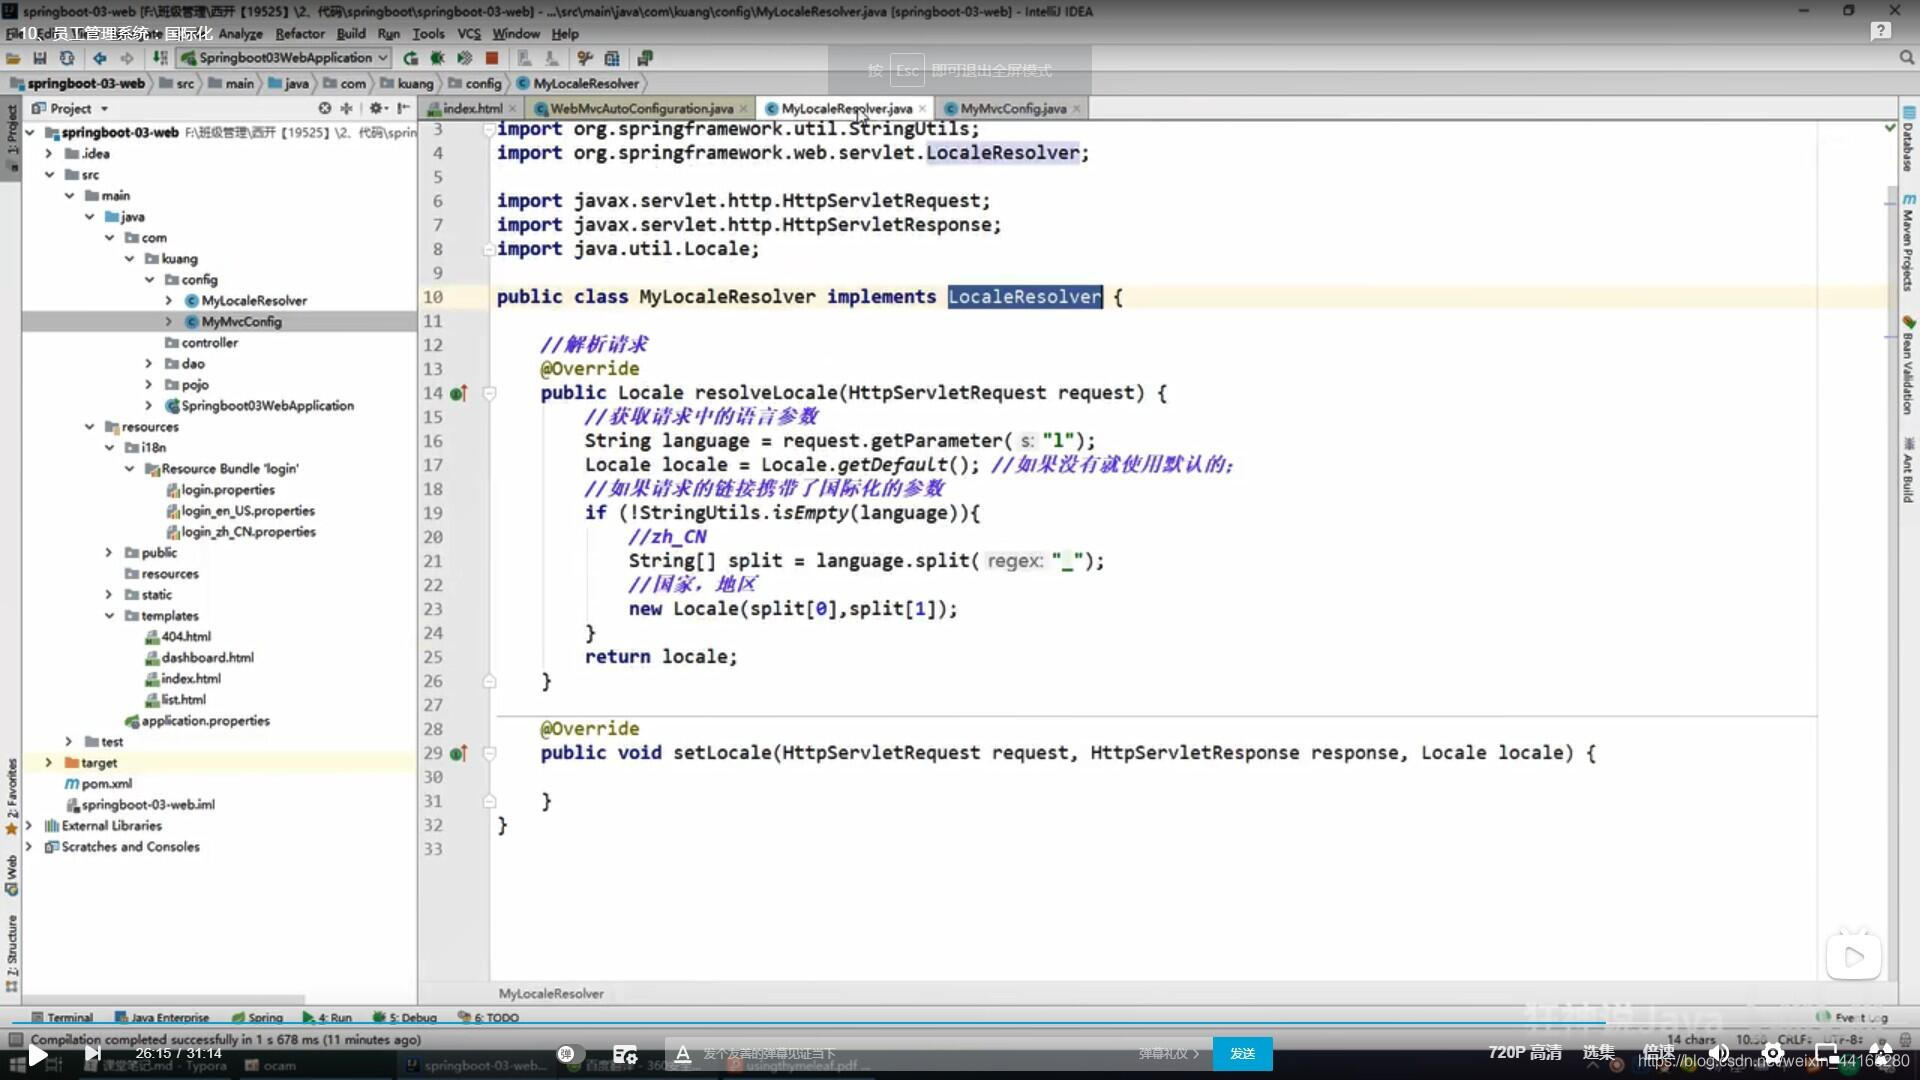The width and height of the screenshot is (1920, 1080).
Task: Open the Analyze menu
Action: 240,34
